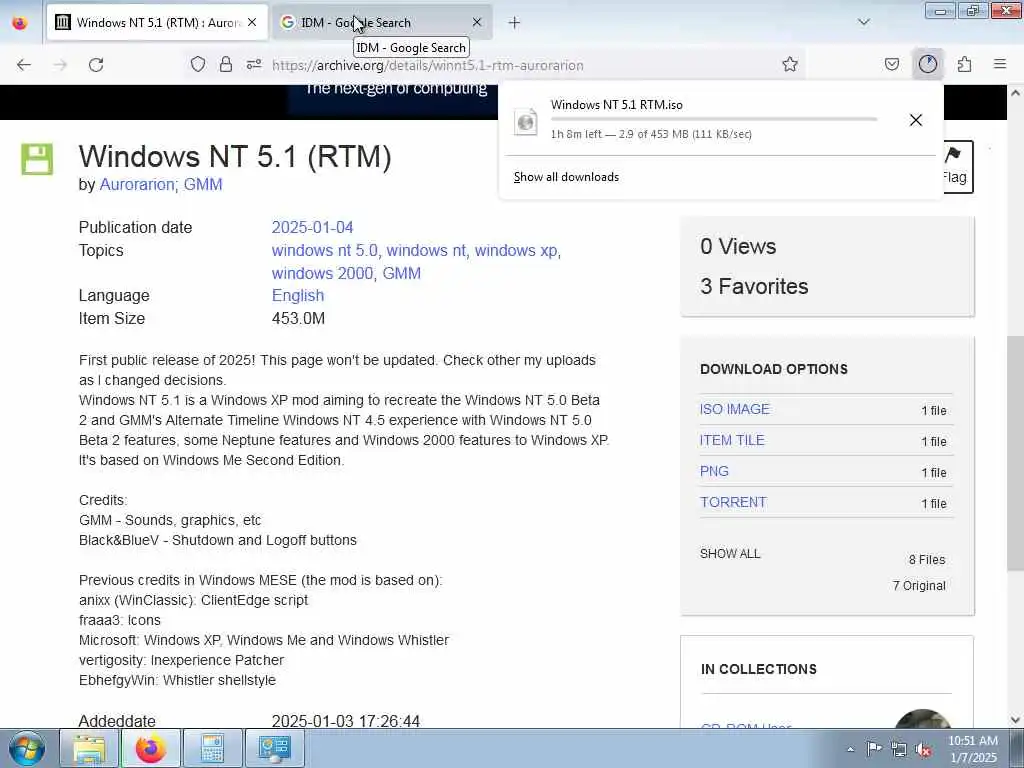Open the windows 2000 topic link

(323, 273)
